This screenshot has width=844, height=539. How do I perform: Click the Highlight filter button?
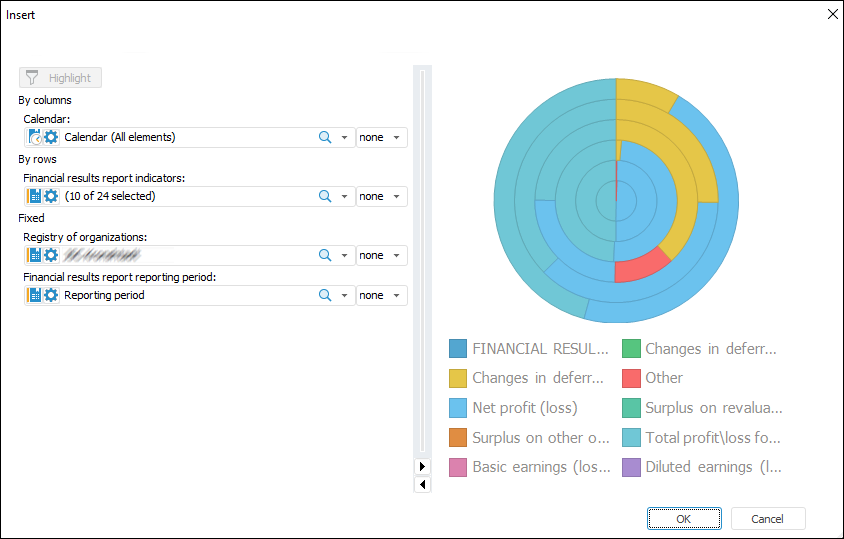[60, 78]
